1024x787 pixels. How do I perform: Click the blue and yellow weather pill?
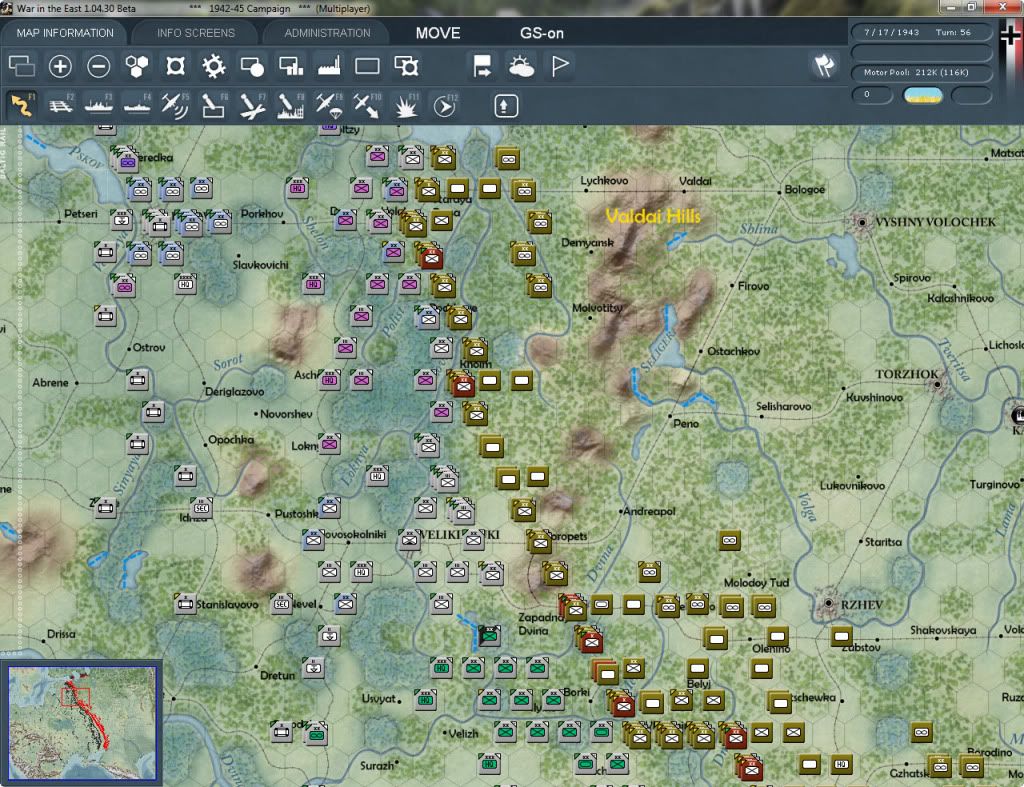[x=922, y=95]
